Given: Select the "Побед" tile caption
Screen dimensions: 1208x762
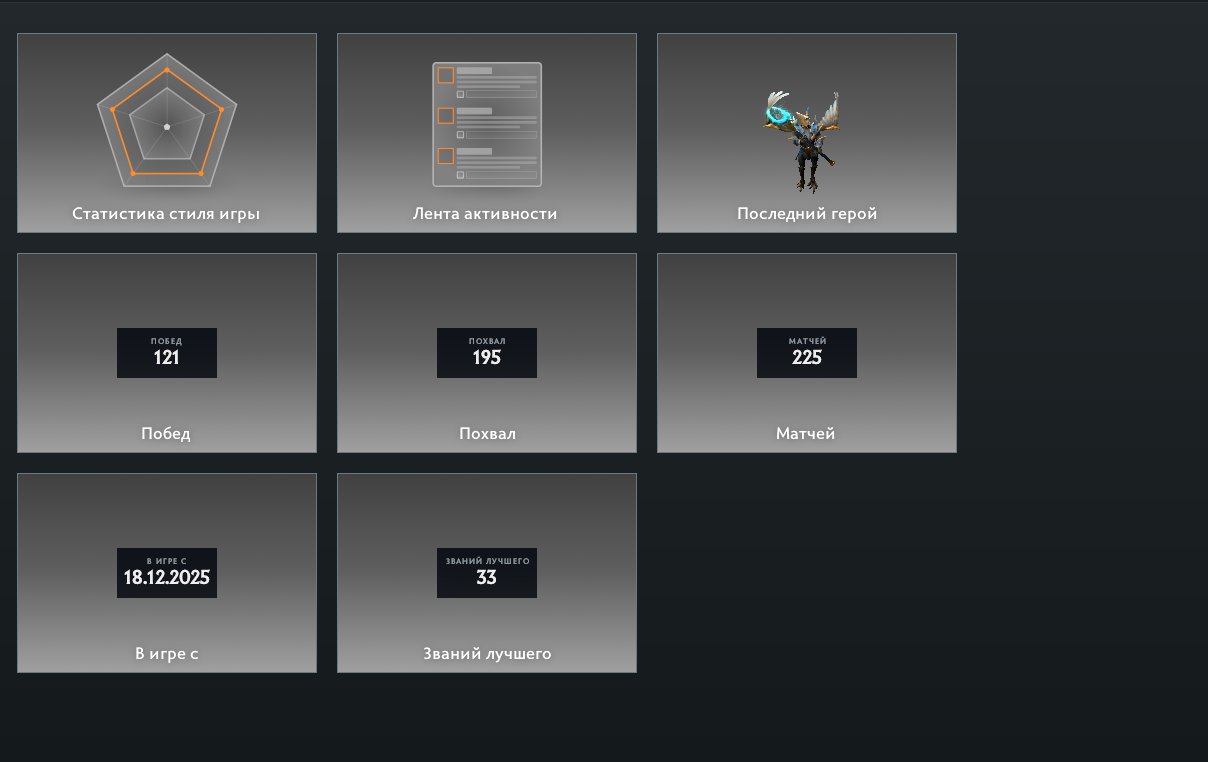Looking at the screenshot, I should click(166, 433).
